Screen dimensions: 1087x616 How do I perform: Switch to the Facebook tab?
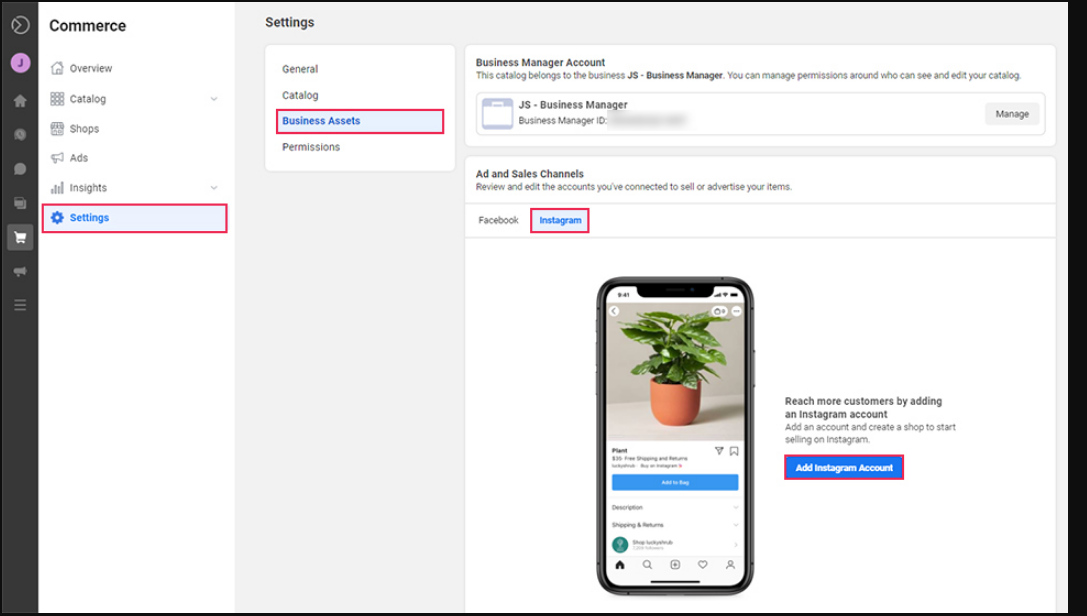(498, 220)
